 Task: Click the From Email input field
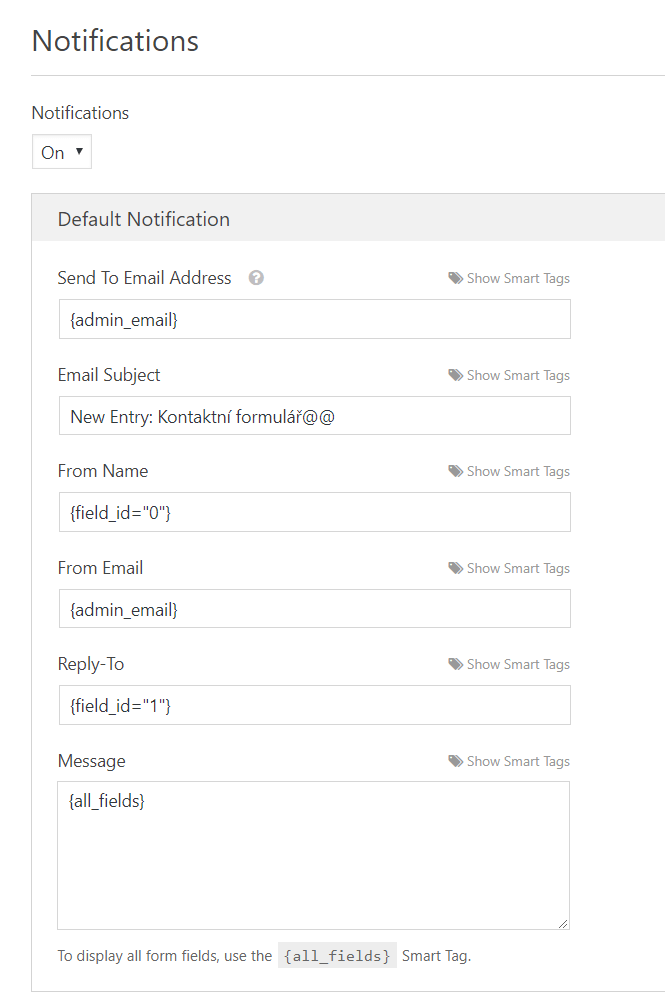(x=315, y=609)
